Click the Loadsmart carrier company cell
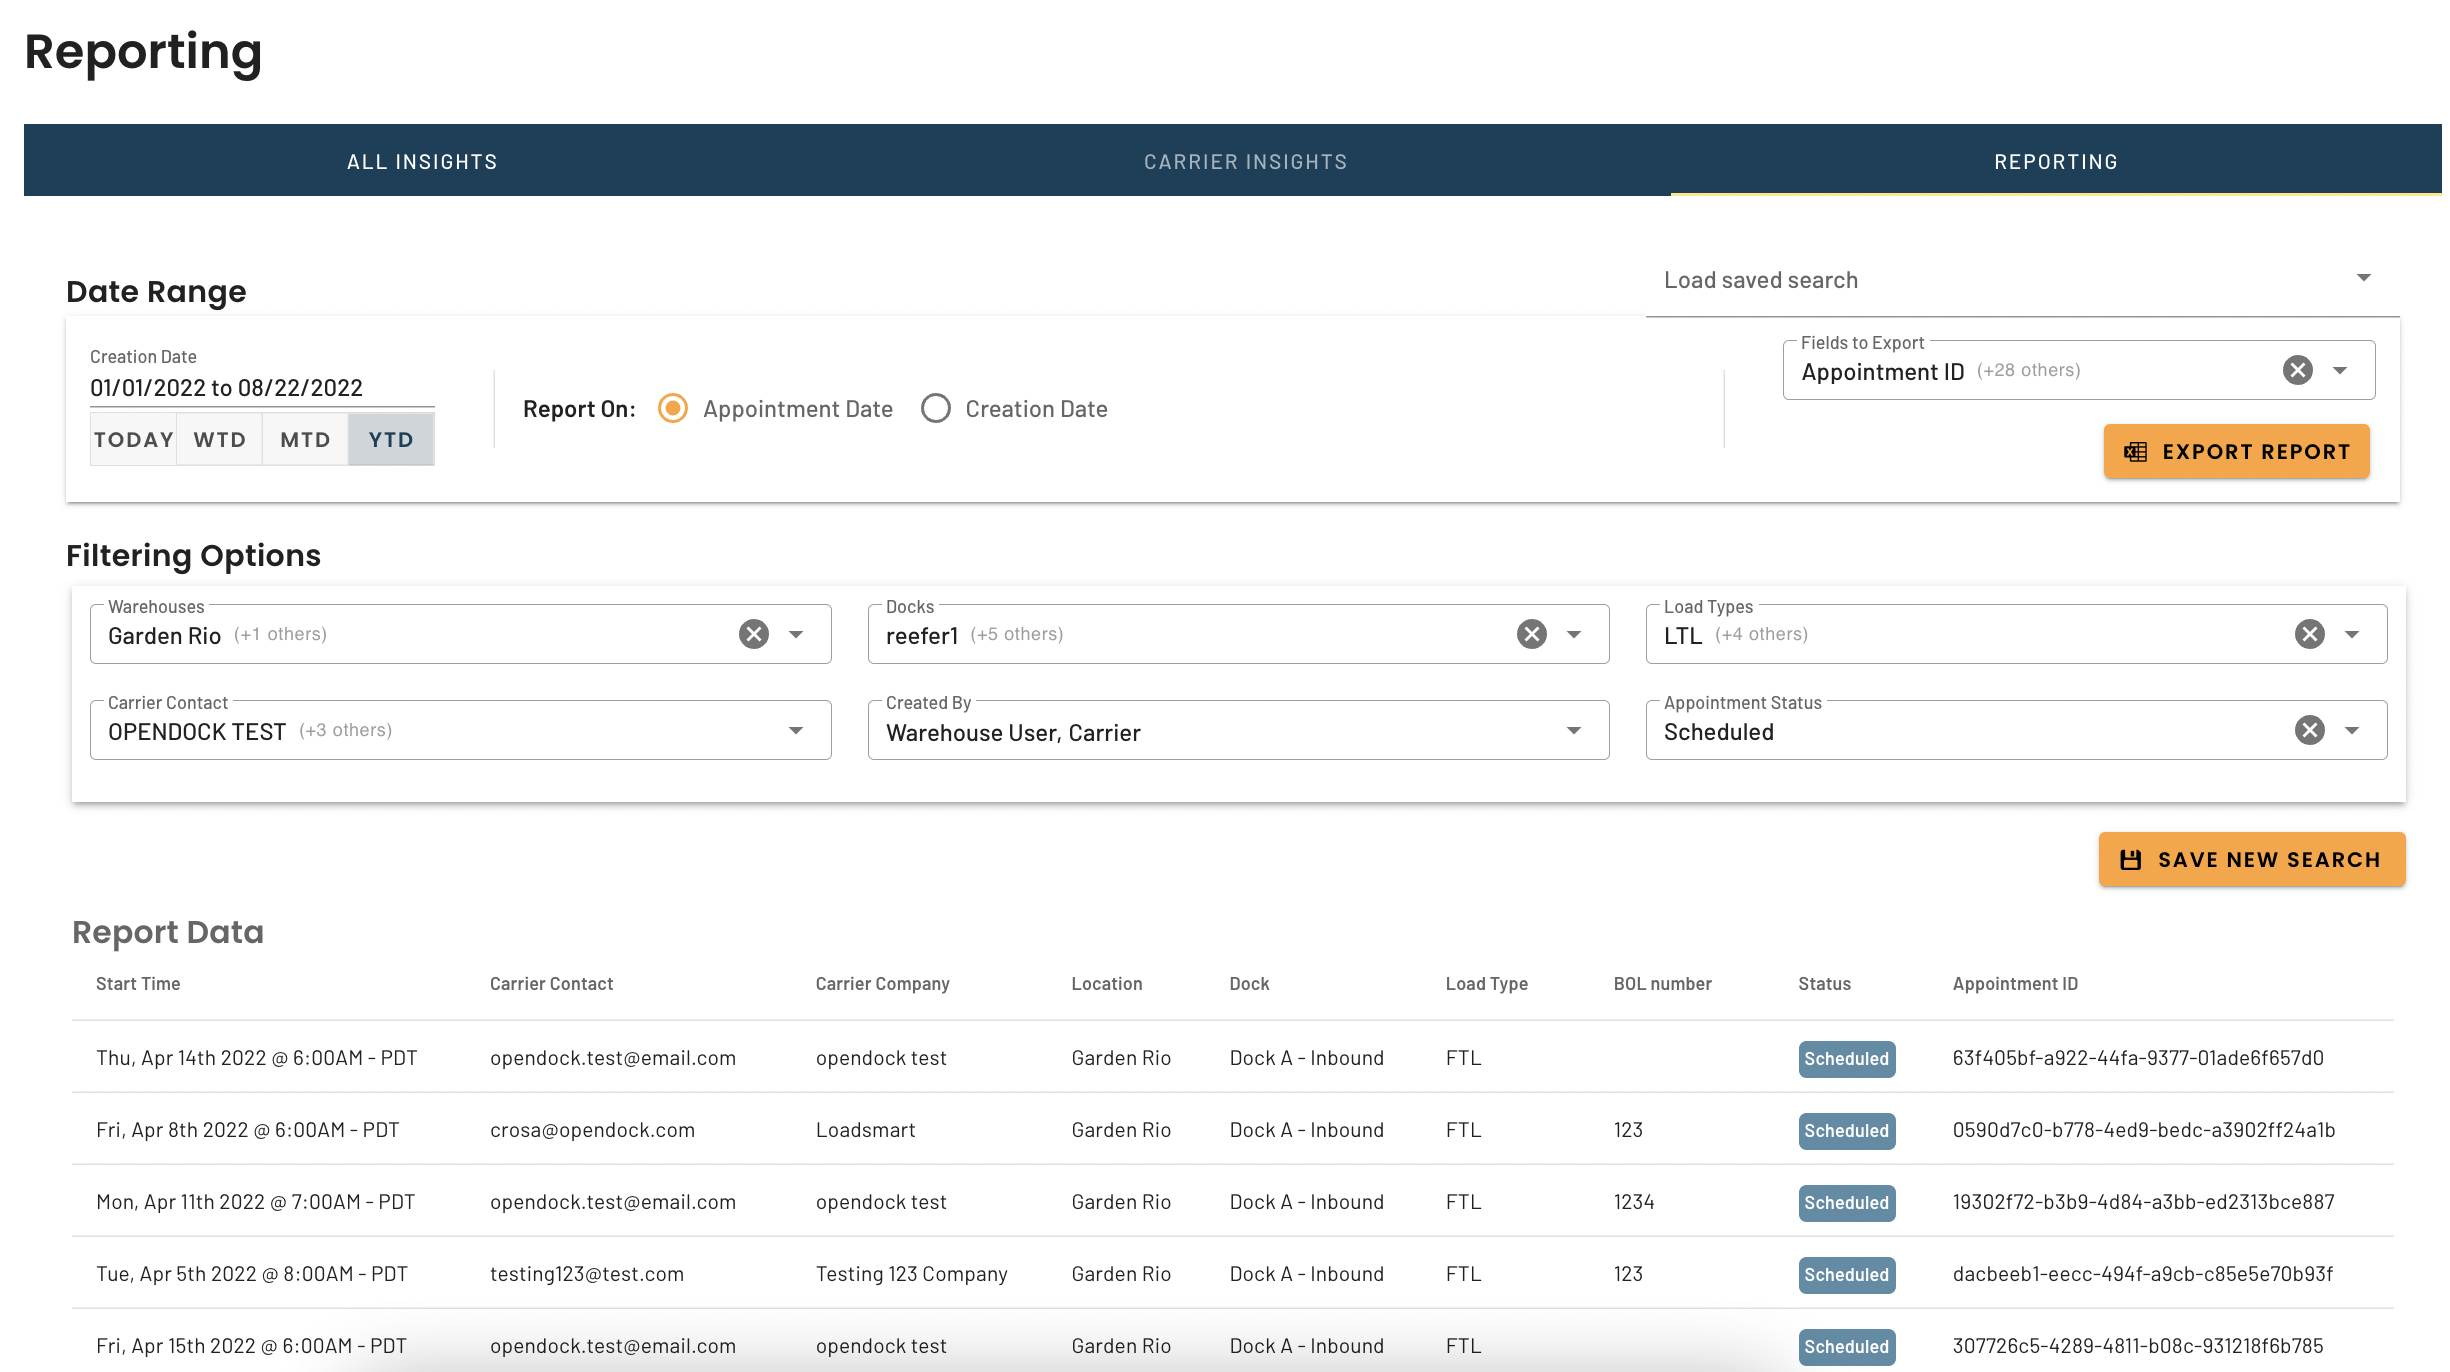The width and height of the screenshot is (2450, 1372). (x=865, y=1130)
